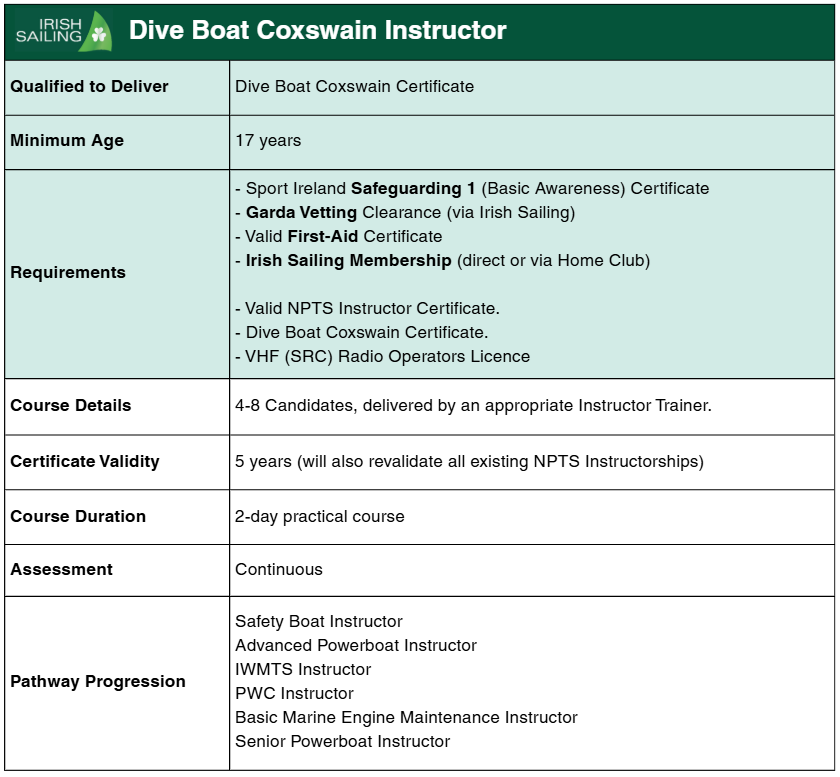Click the Course Details row label
The width and height of the screenshot is (840, 777).
tap(71, 406)
